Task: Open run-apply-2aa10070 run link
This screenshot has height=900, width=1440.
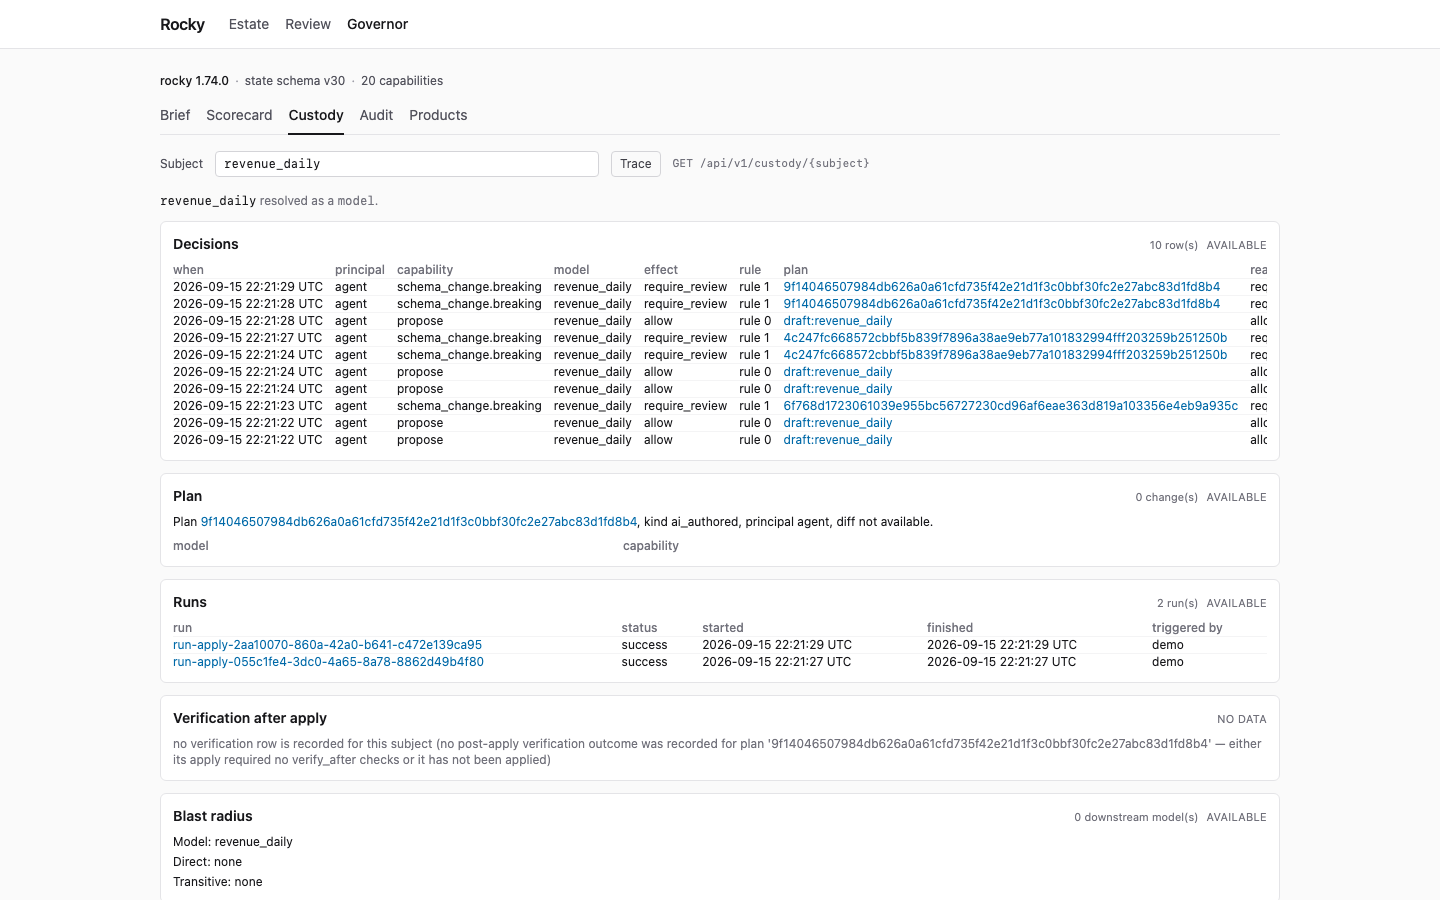Action: click(x=328, y=645)
